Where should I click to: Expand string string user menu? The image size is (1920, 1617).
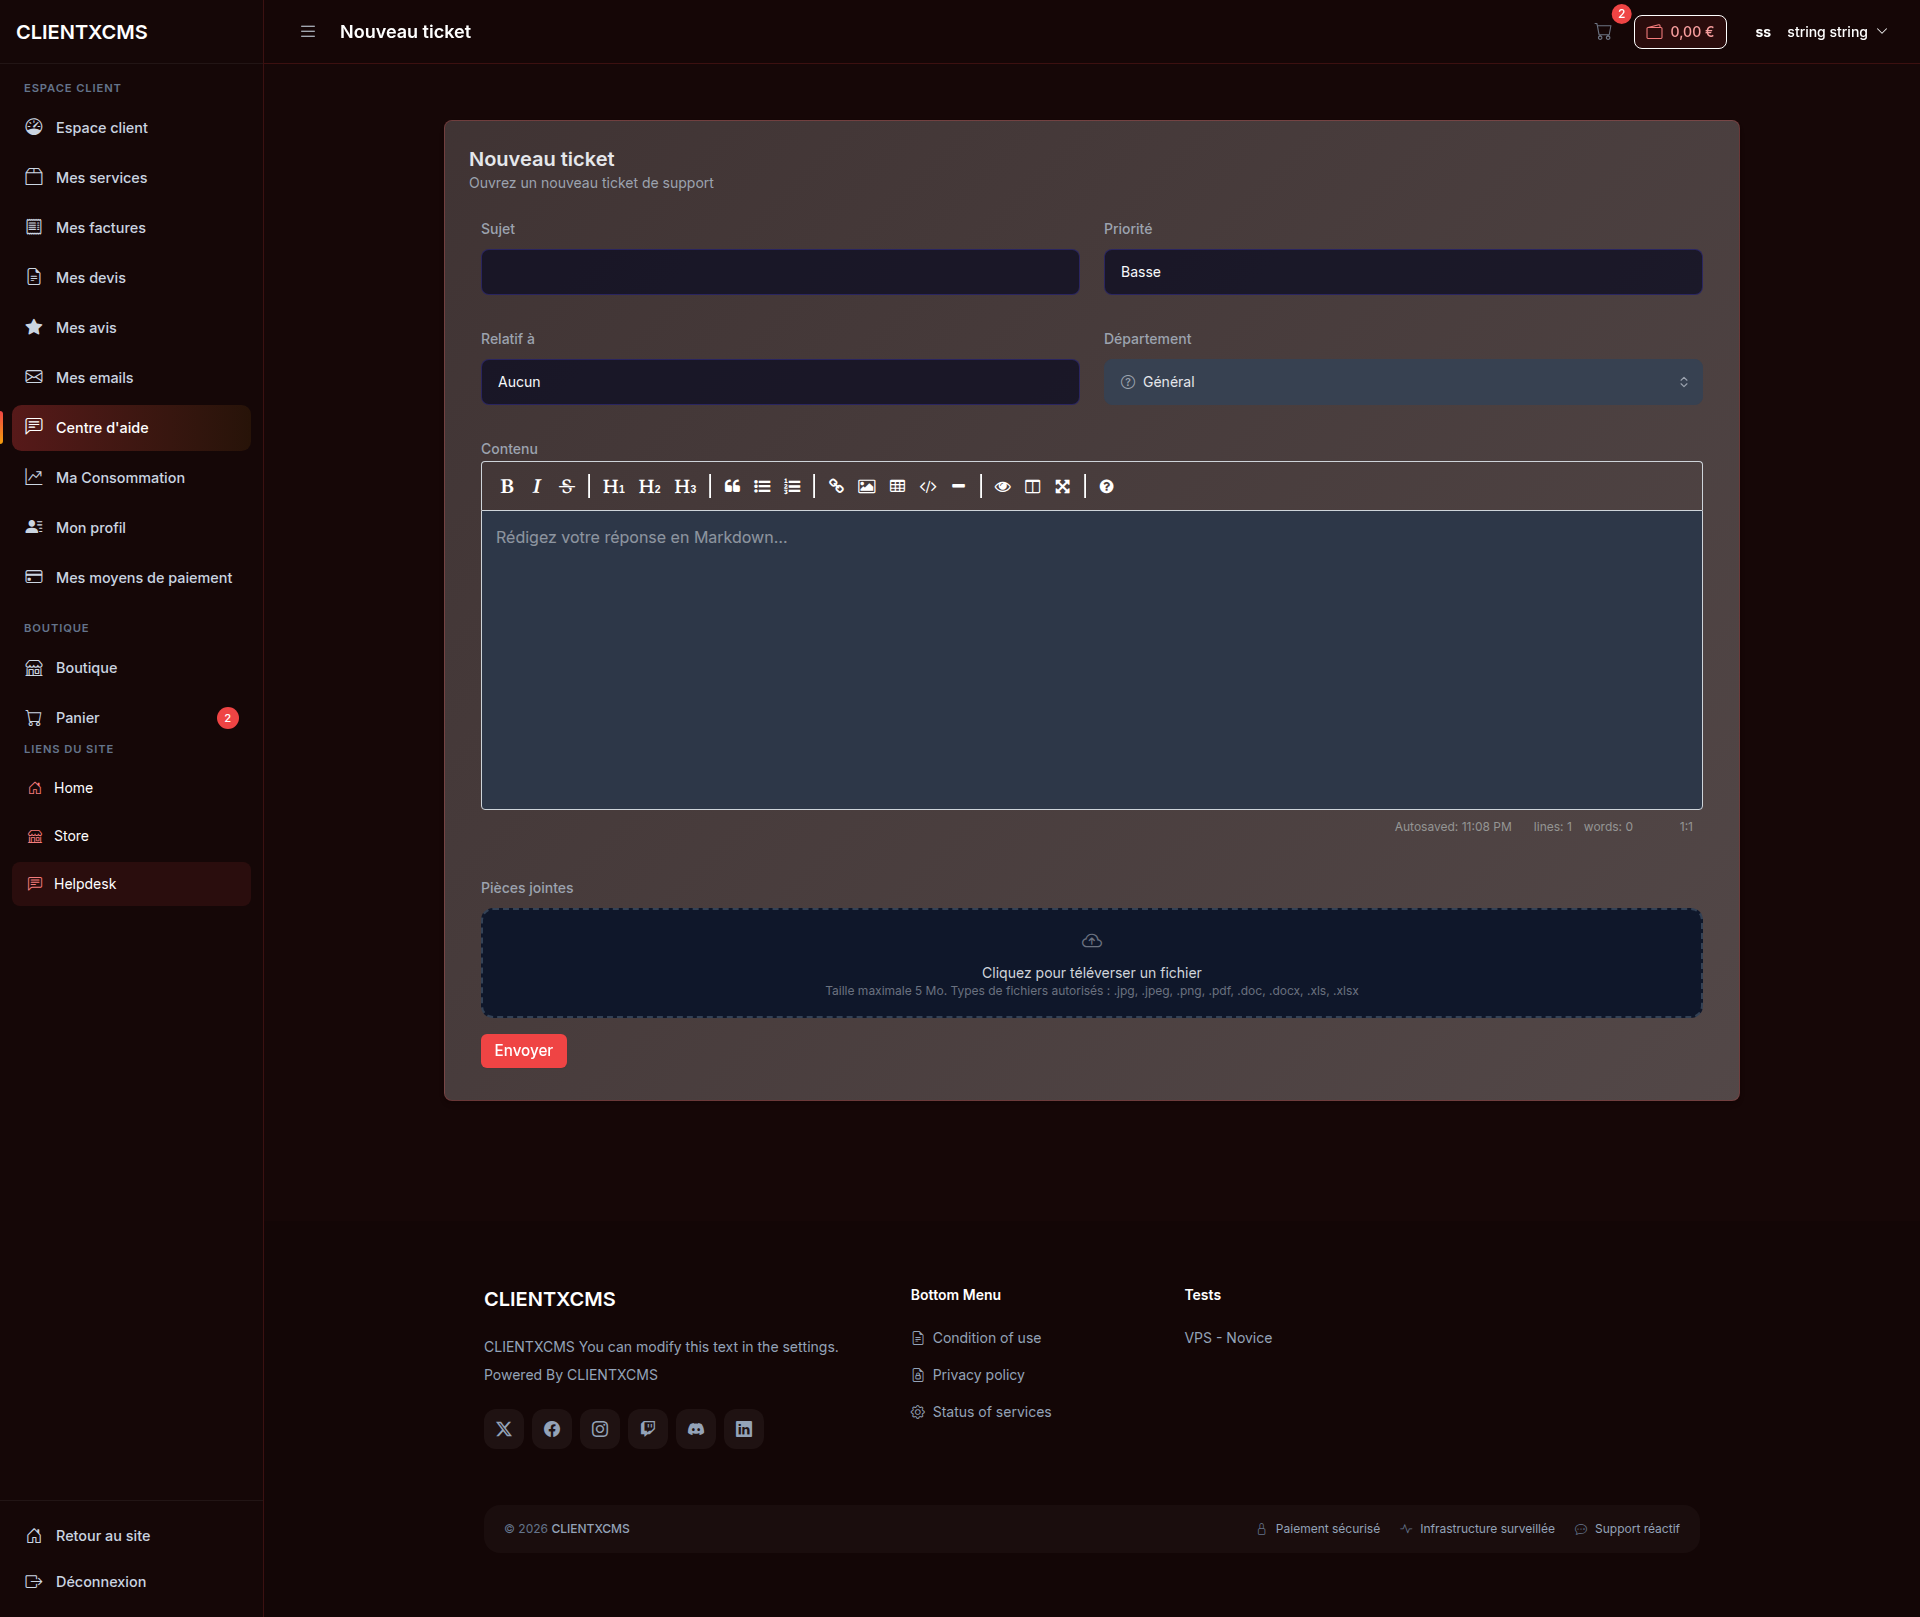(1821, 32)
